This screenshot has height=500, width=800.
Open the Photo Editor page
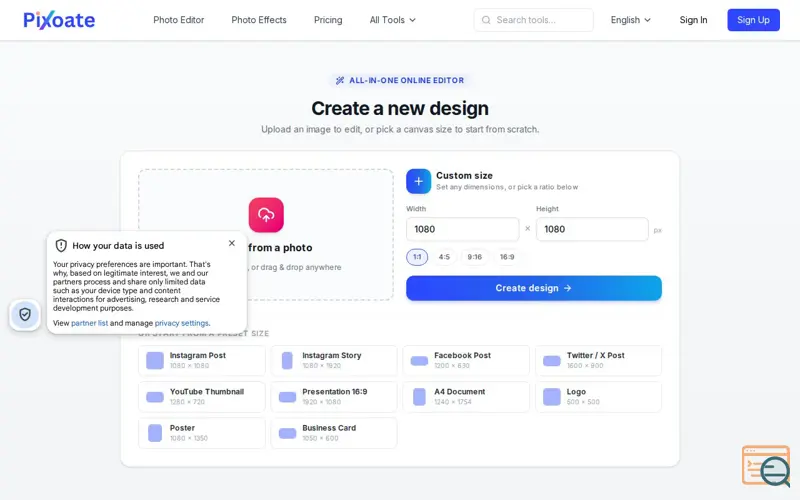coord(179,20)
